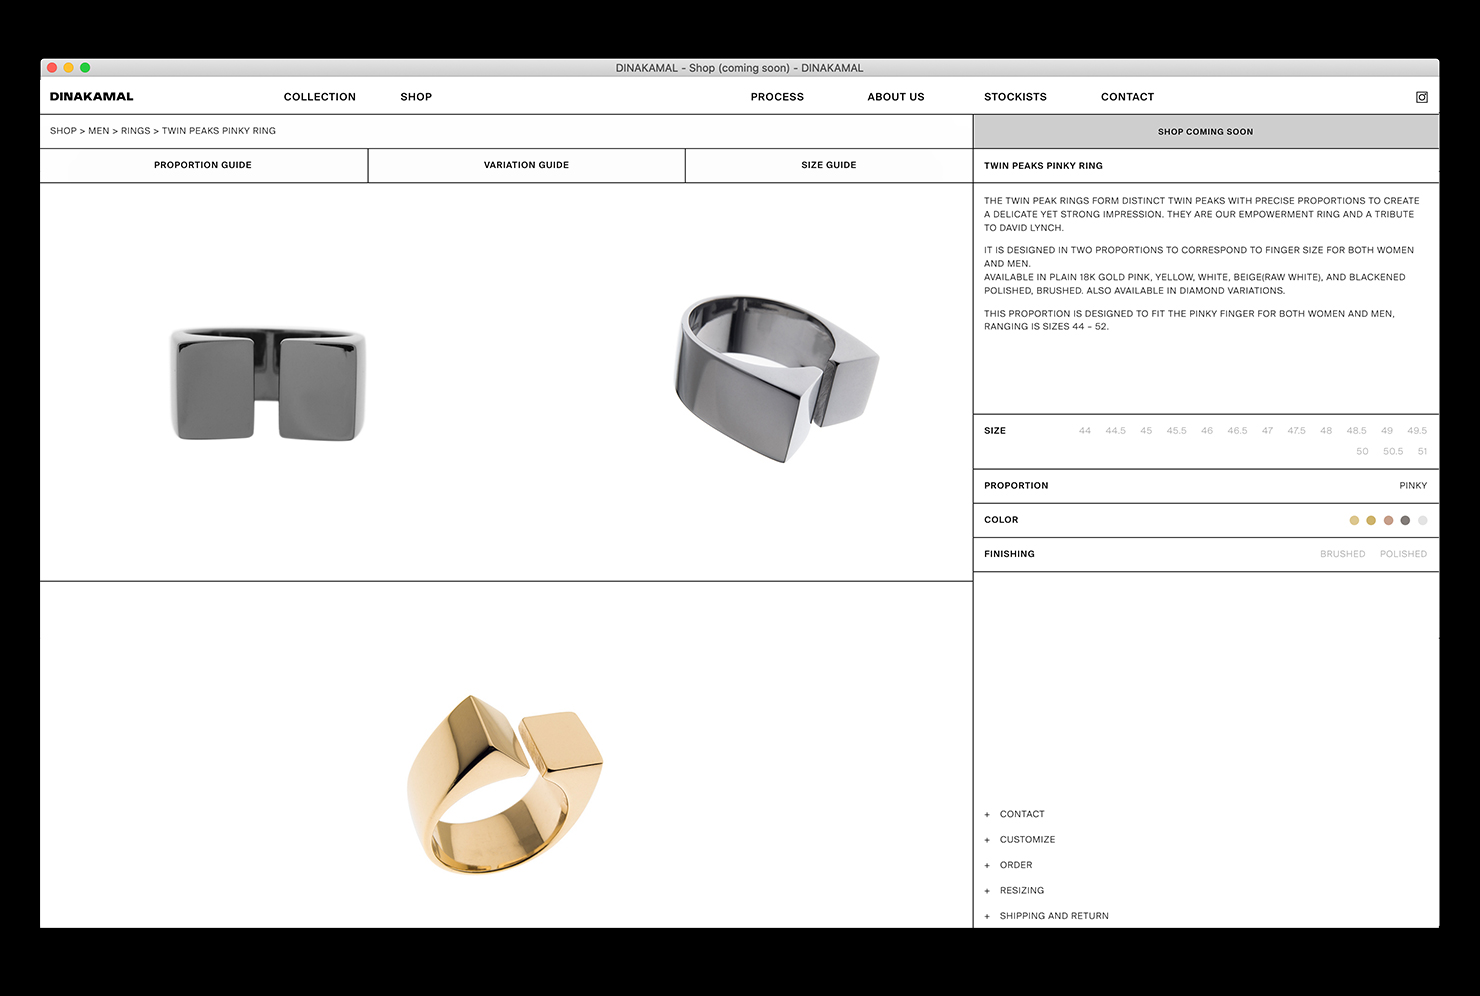Select the POLISHED finishing

click(1403, 554)
